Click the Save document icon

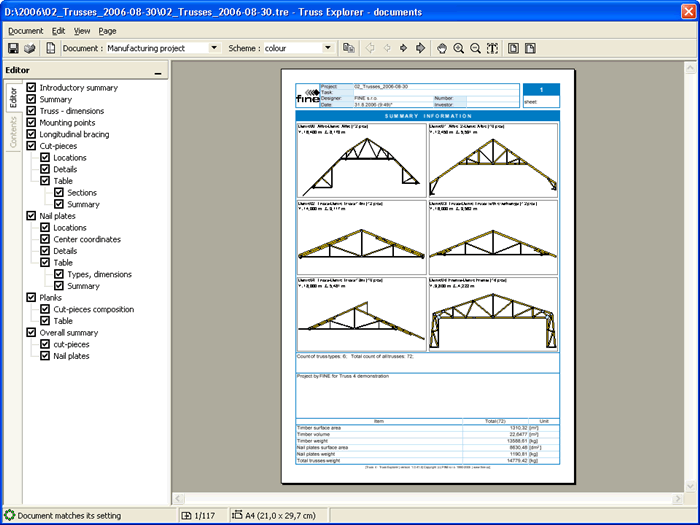(13, 48)
